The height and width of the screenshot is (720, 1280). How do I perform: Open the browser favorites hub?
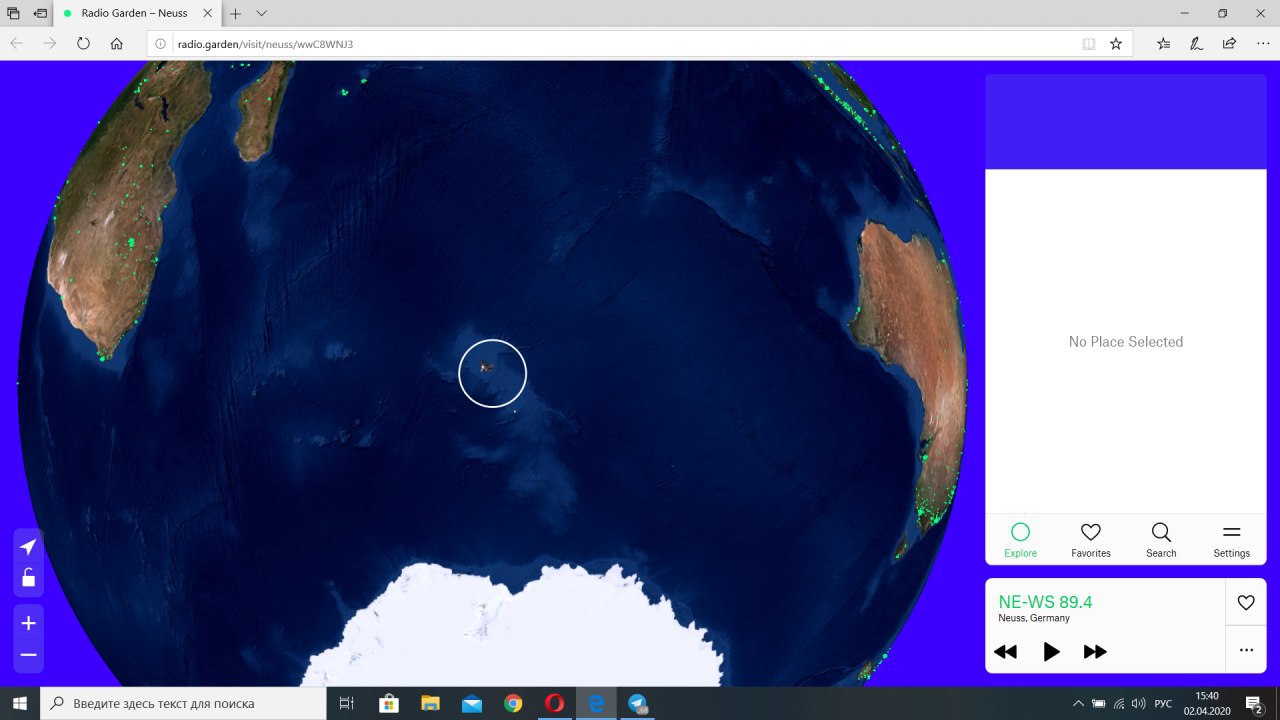pos(1164,44)
